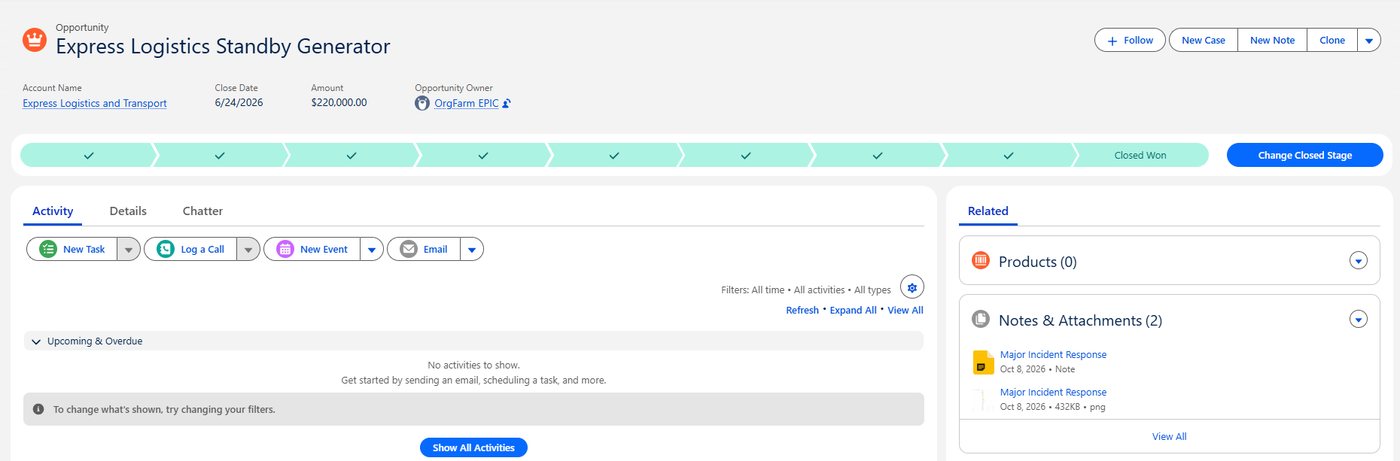Click View All link in activity timeline
The height and width of the screenshot is (461, 1400).
click(x=905, y=310)
